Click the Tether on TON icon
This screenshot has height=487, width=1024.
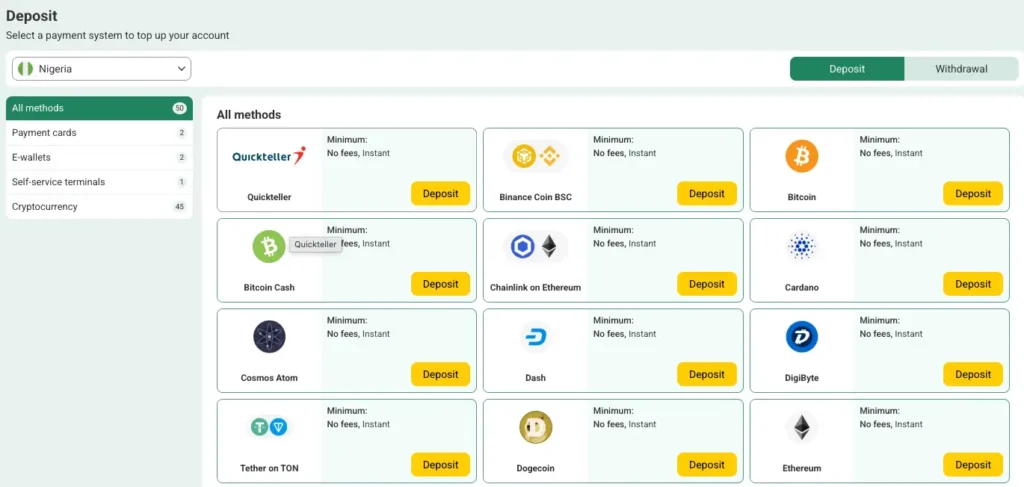pyautogui.click(x=269, y=427)
